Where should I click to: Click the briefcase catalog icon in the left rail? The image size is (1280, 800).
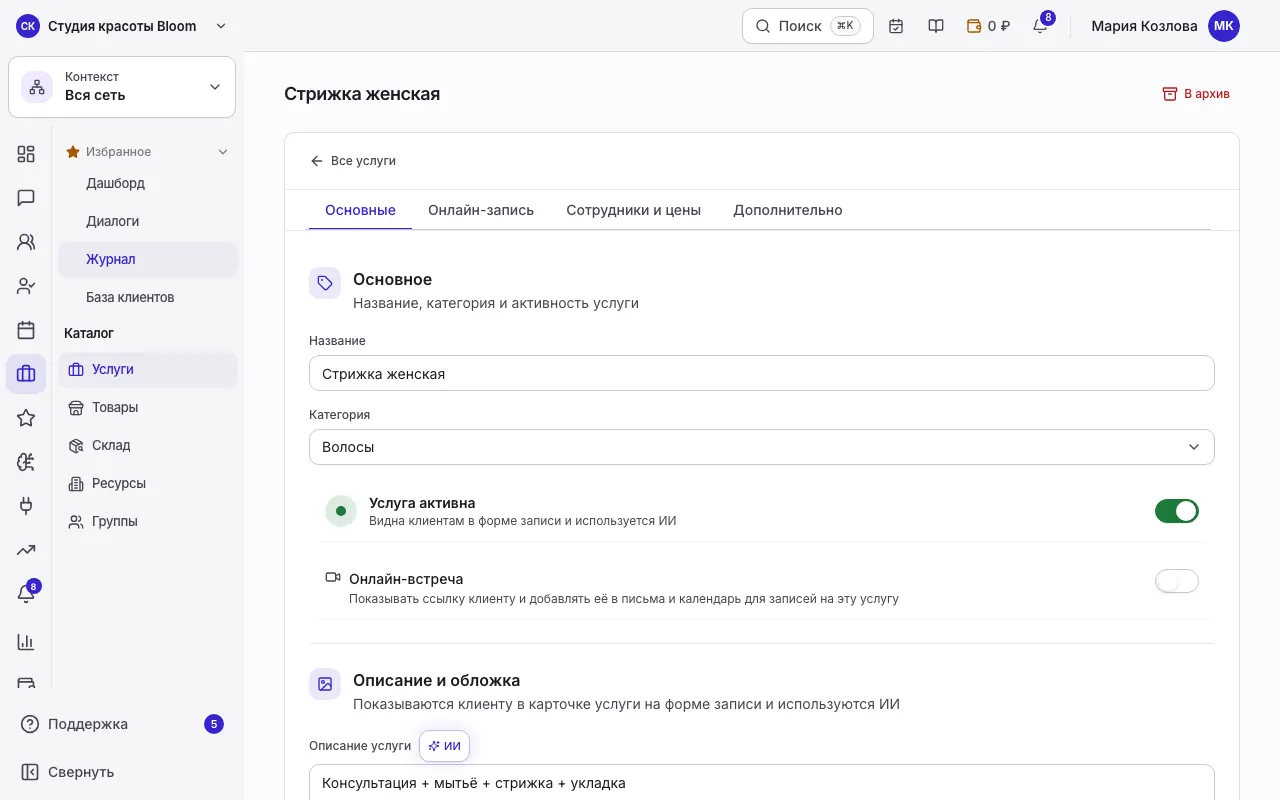[26, 374]
